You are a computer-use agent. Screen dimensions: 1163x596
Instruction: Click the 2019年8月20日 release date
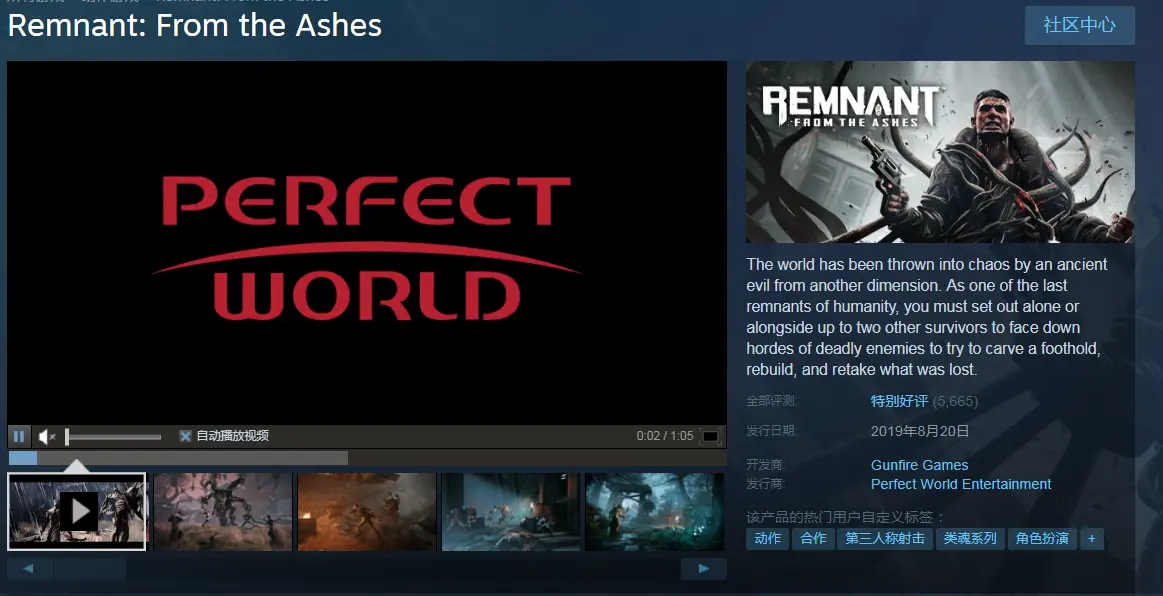pyautogui.click(x=920, y=431)
